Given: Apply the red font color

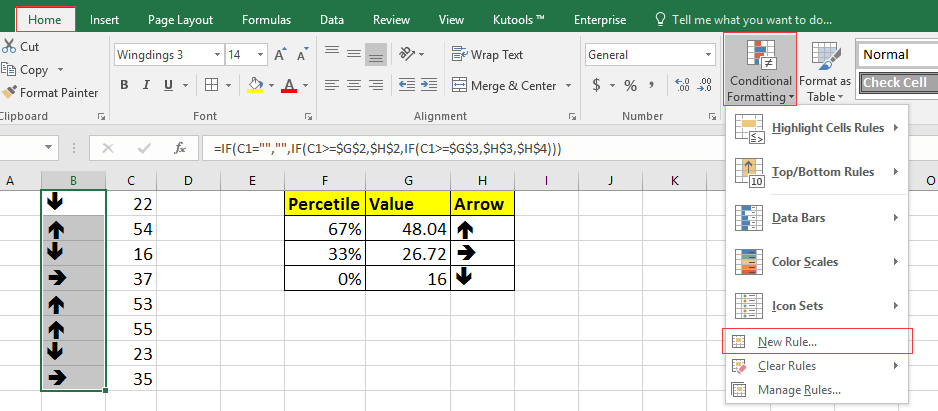Looking at the screenshot, I should (x=290, y=86).
